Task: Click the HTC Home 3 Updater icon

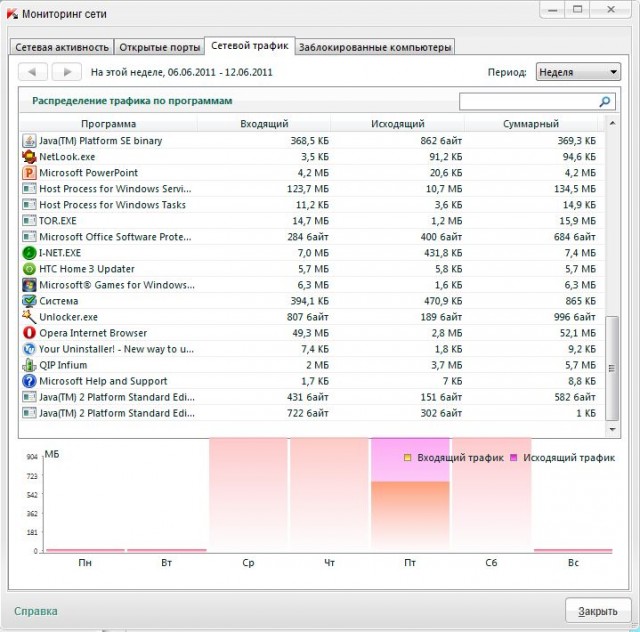Action: tap(29, 269)
